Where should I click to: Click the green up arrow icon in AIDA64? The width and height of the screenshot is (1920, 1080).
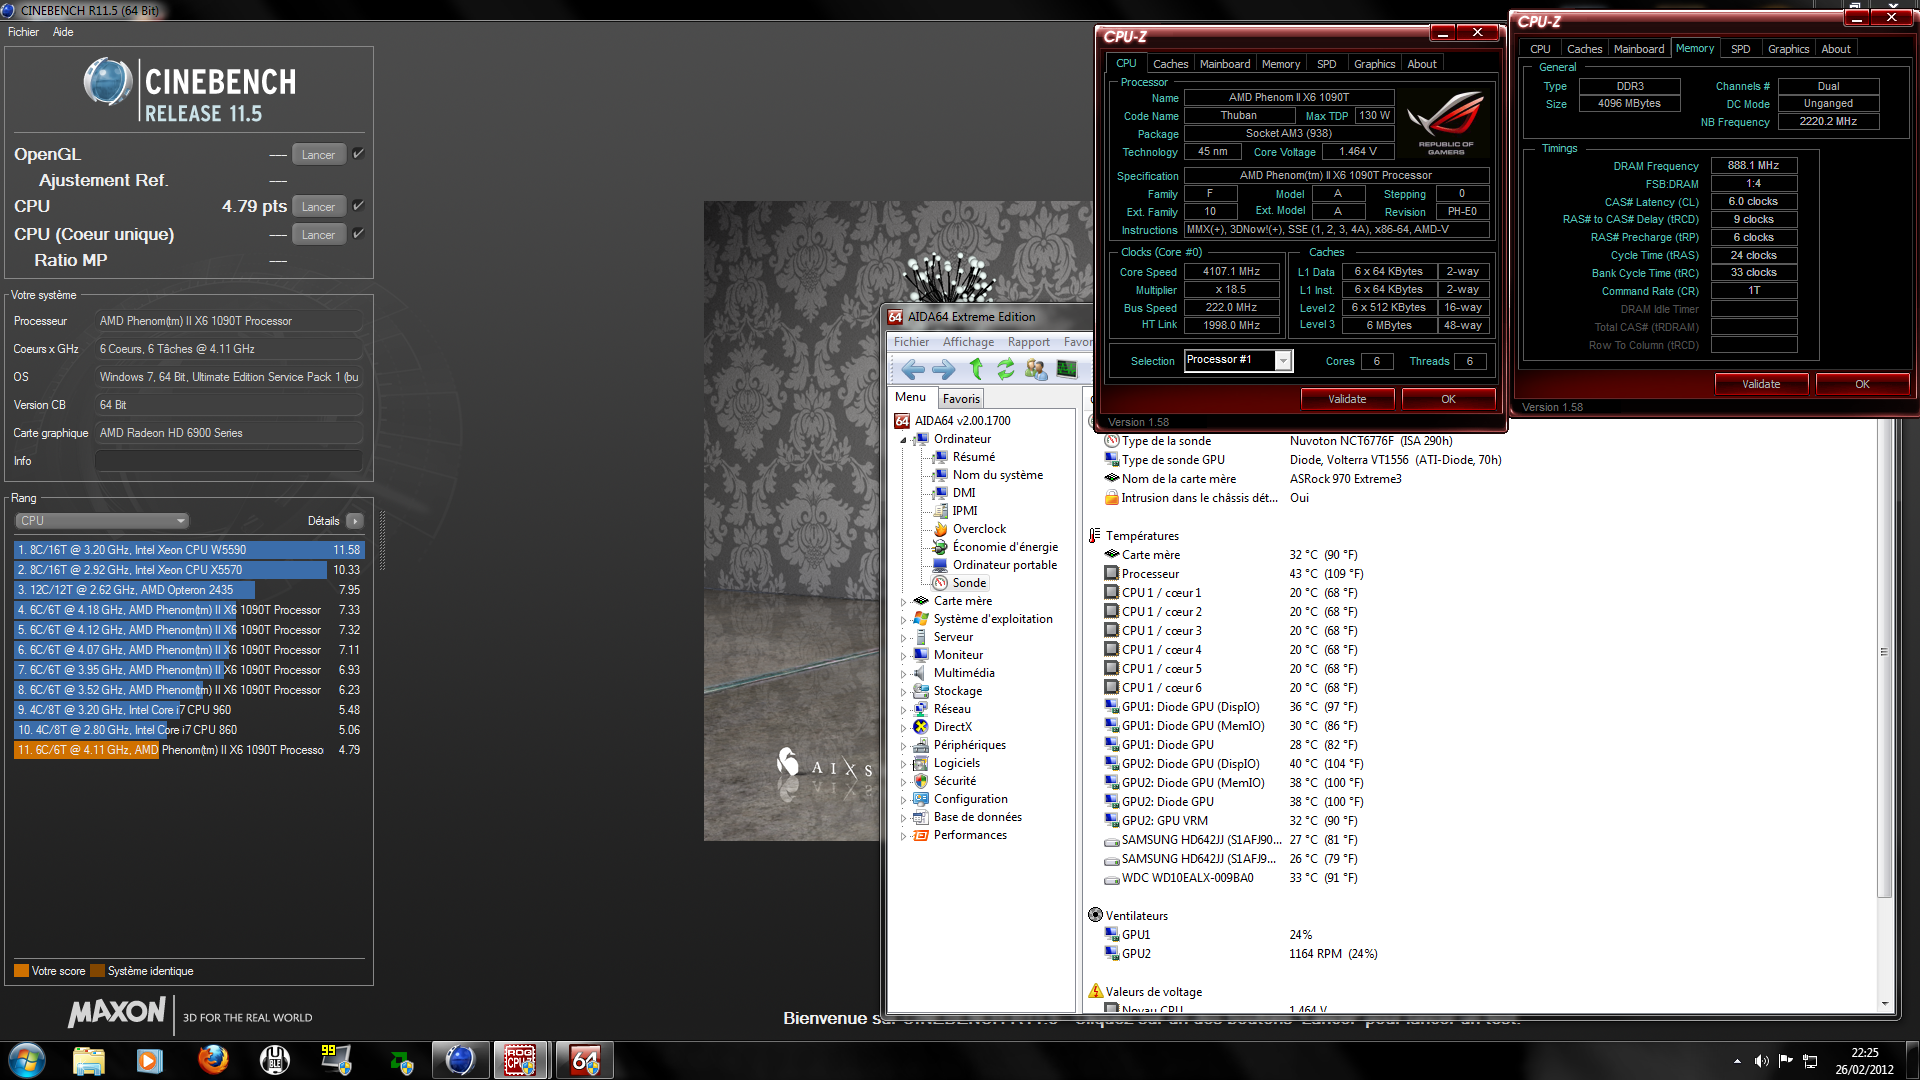click(x=975, y=369)
